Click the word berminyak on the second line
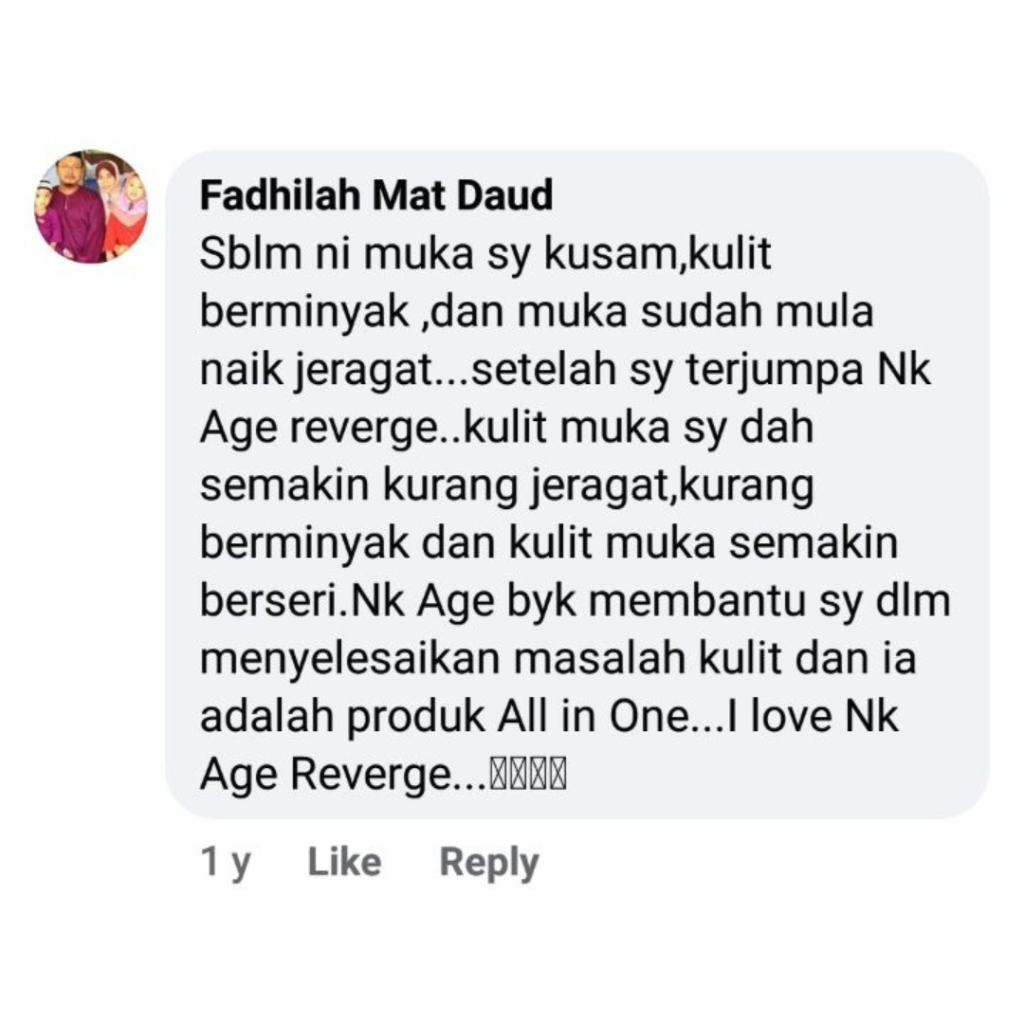The width and height of the screenshot is (1024, 1024). 304,312
